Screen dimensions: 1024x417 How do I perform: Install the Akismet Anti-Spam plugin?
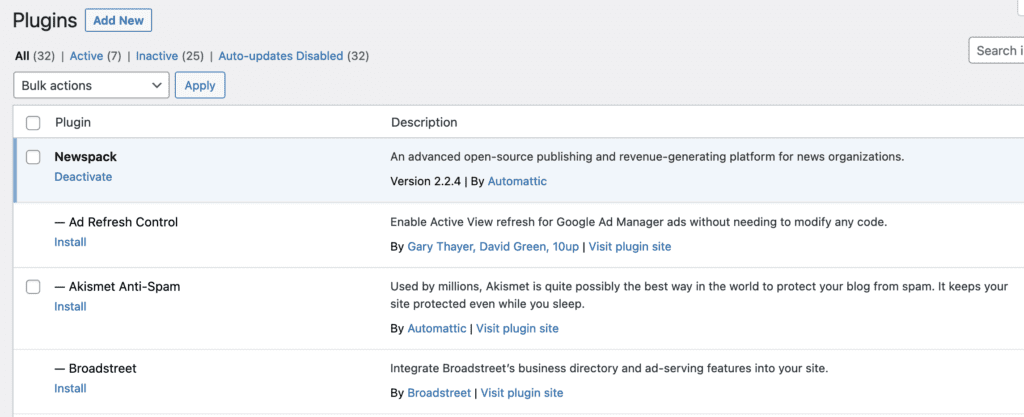(71, 307)
